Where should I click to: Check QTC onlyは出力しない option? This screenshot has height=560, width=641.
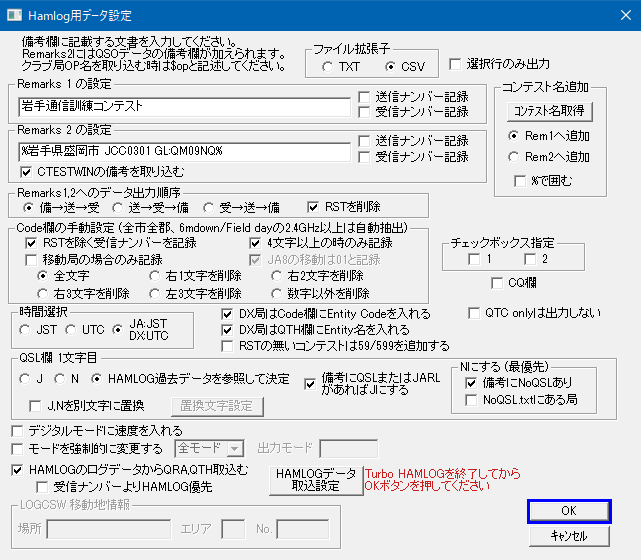[476, 313]
